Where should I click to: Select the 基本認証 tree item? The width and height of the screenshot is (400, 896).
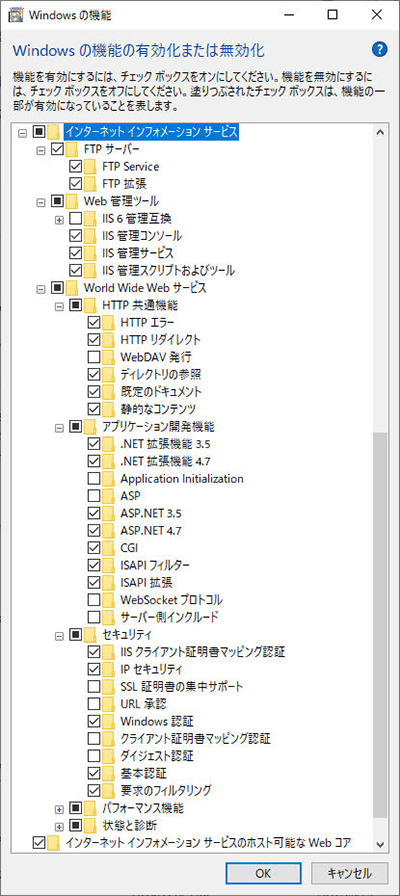[143, 773]
